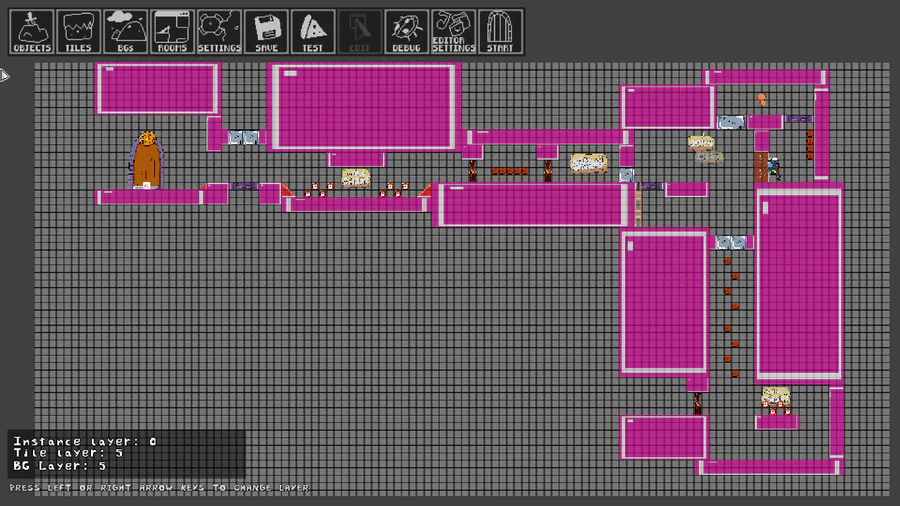
Task: Open the Tiles palette
Action: (79, 32)
